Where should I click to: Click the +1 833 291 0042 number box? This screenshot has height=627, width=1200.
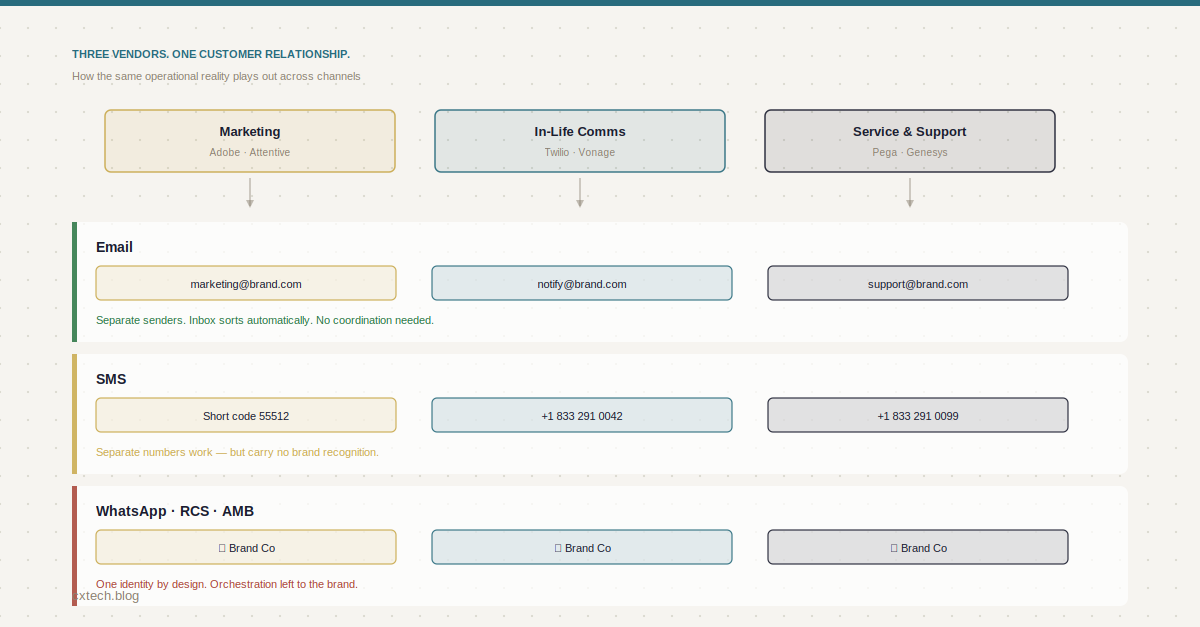tap(582, 415)
